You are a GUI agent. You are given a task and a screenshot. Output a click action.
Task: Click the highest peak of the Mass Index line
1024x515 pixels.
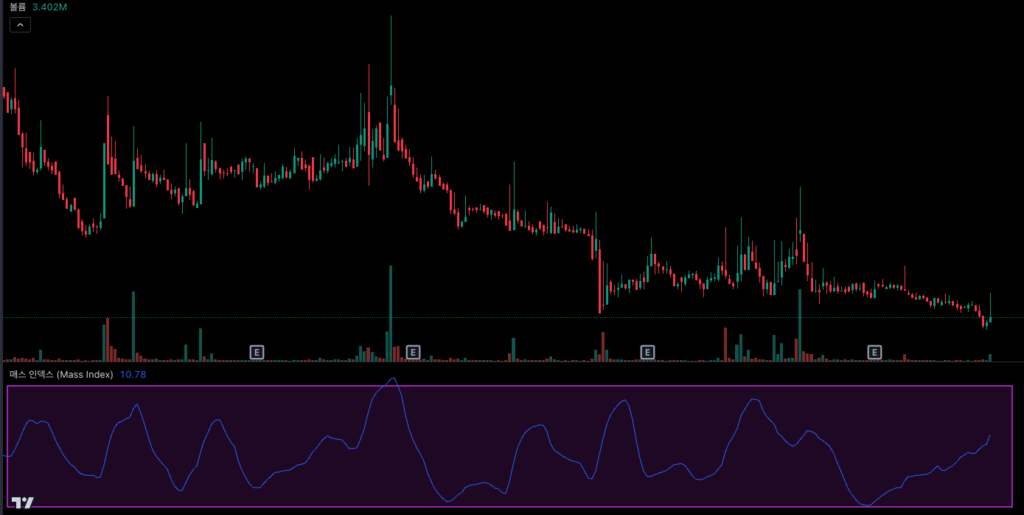pyautogui.click(x=394, y=379)
